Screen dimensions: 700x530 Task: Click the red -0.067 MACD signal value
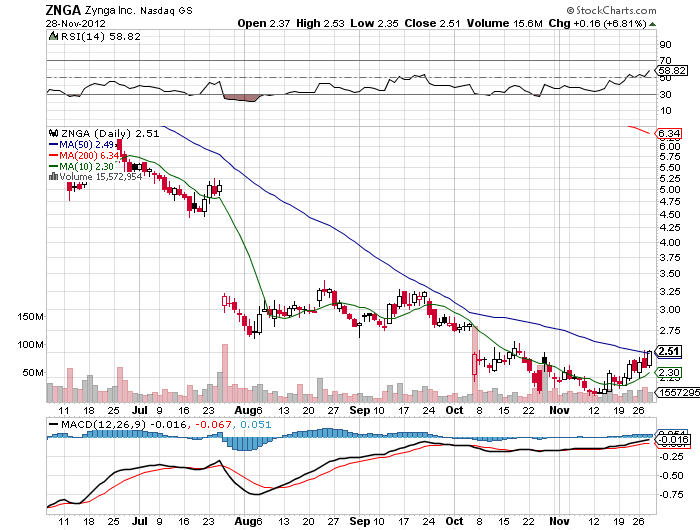click(212, 424)
